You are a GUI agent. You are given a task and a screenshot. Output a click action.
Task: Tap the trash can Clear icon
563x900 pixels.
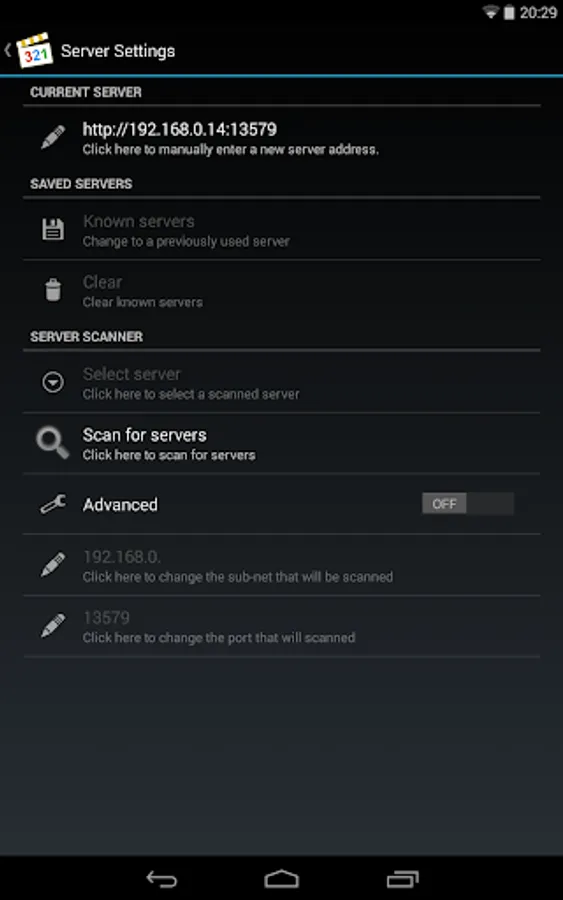click(x=53, y=290)
